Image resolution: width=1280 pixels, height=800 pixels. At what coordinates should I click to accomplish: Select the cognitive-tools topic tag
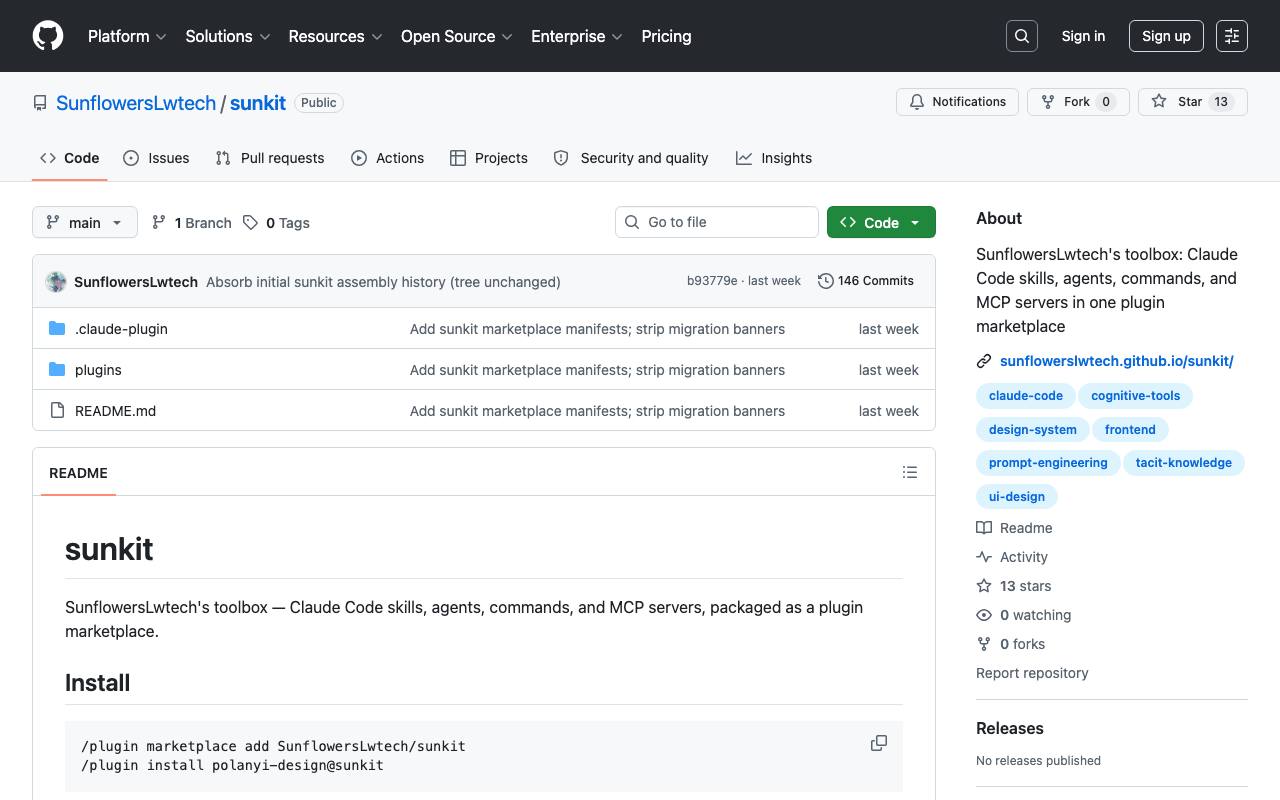point(1136,396)
